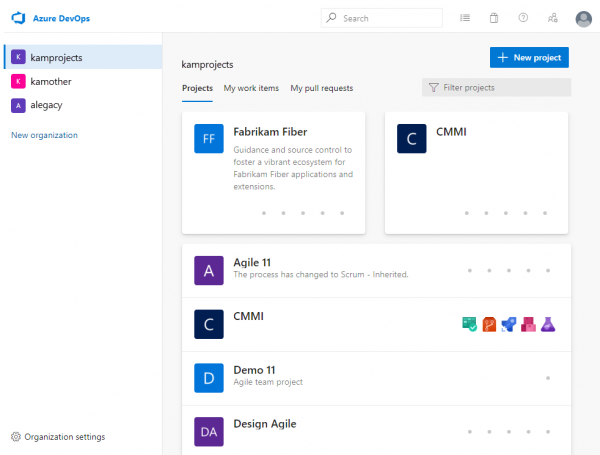Click the gear icon for Organization settings
This screenshot has width=600, height=455.
coord(16,437)
